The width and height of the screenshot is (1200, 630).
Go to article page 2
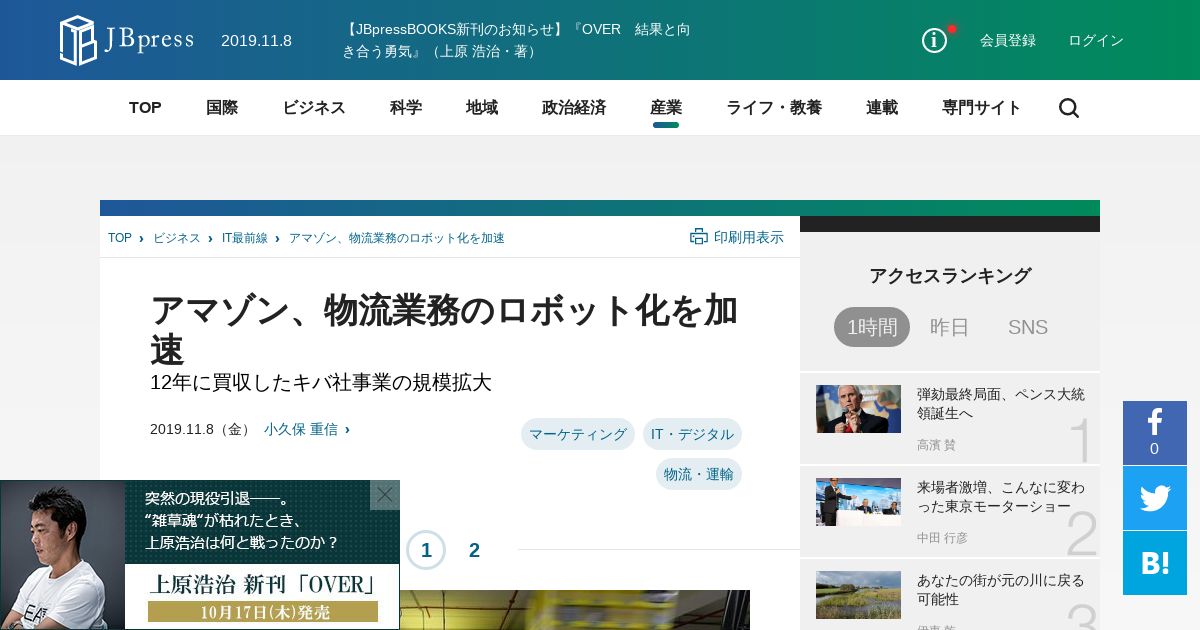pyautogui.click(x=475, y=550)
